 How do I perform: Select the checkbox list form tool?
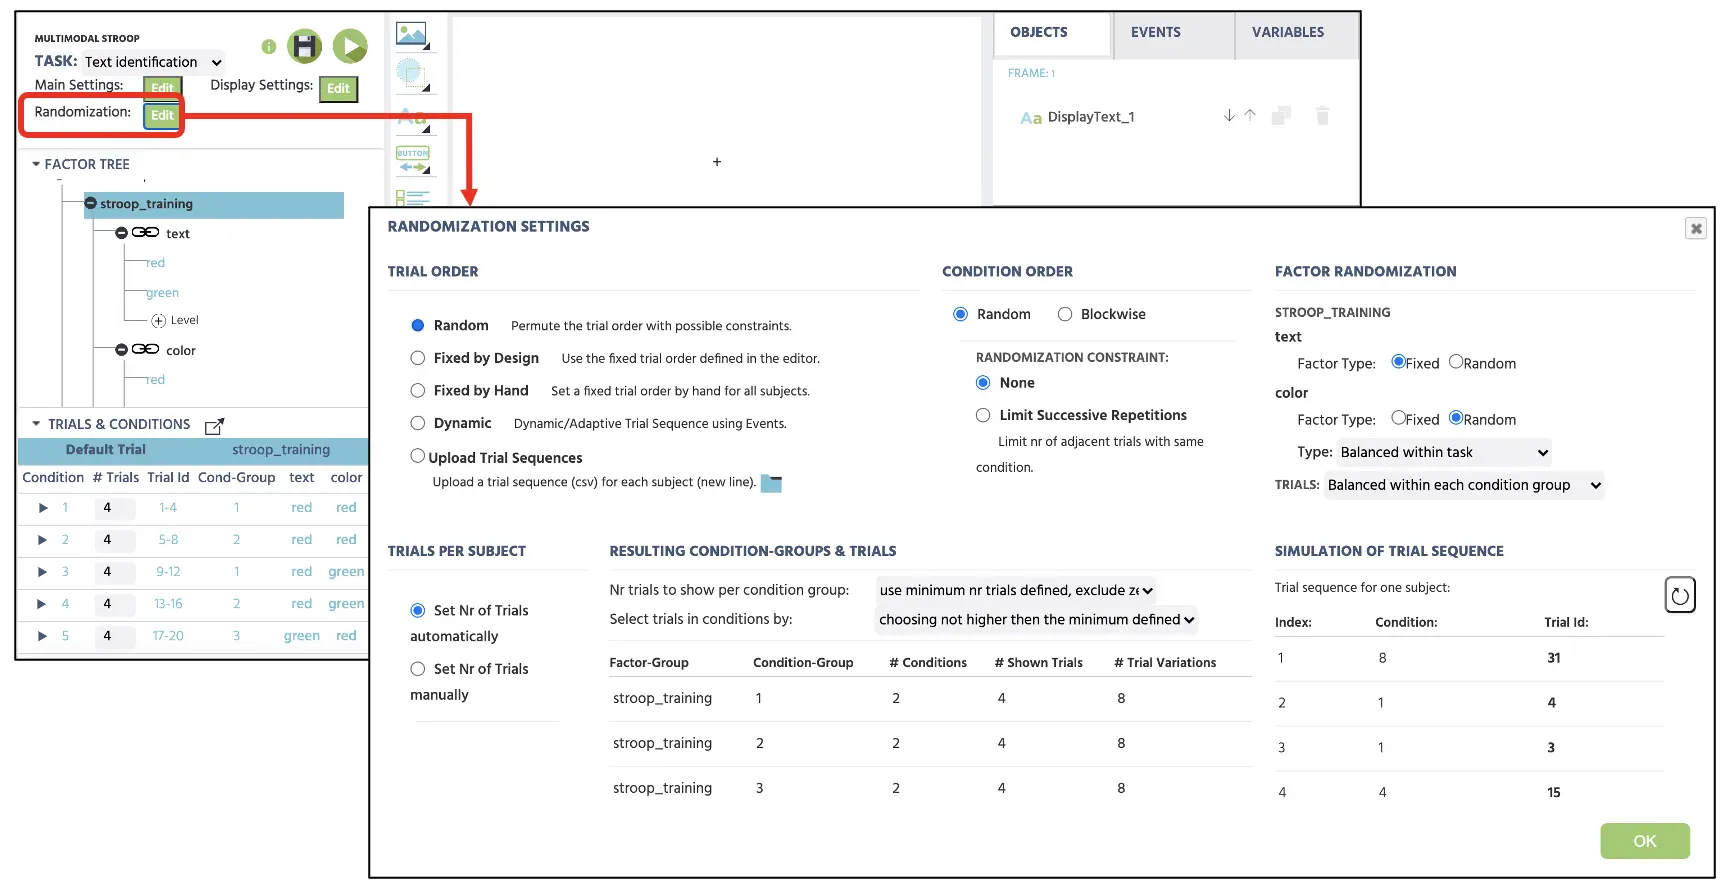[x=412, y=197]
